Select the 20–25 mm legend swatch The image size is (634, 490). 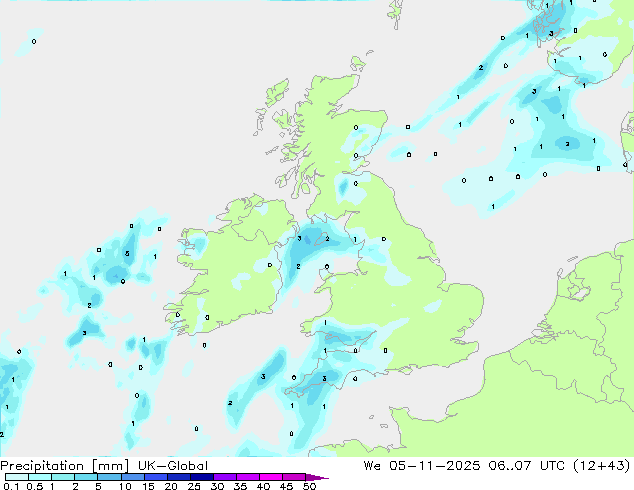pos(178,477)
